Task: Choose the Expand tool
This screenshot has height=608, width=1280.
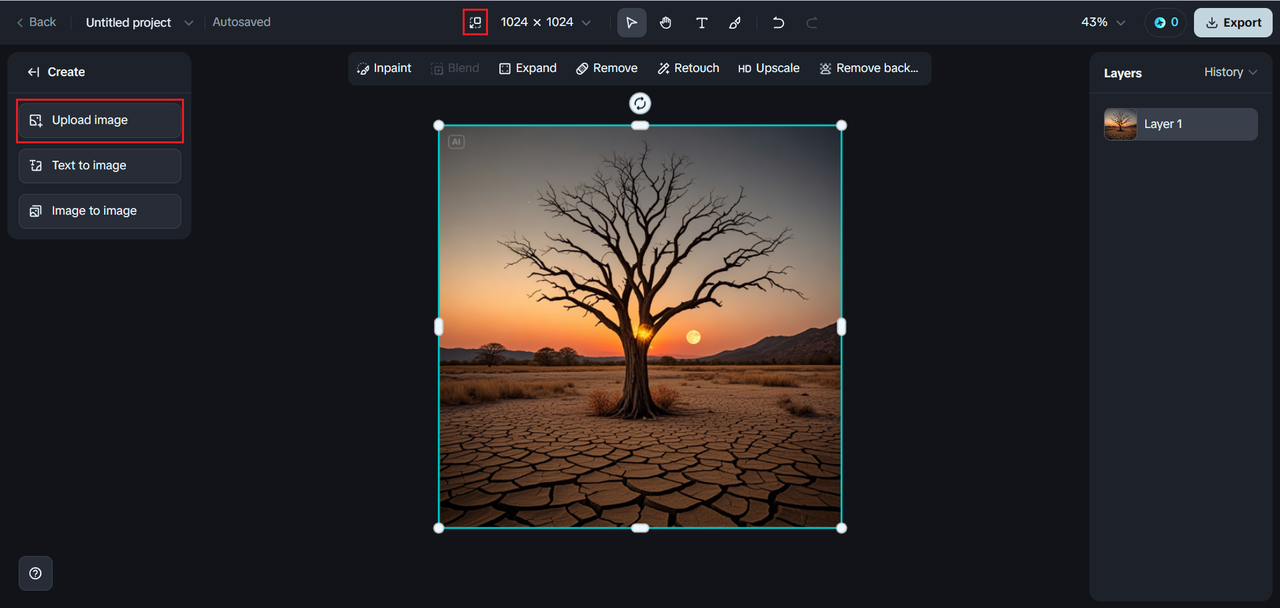Action: (x=528, y=68)
